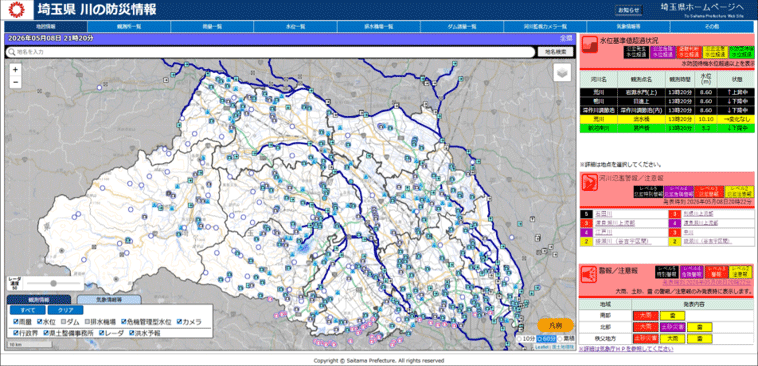Open the 気象情報等 top menu tab
This screenshot has height=366, width=758.
click(628, 27)
